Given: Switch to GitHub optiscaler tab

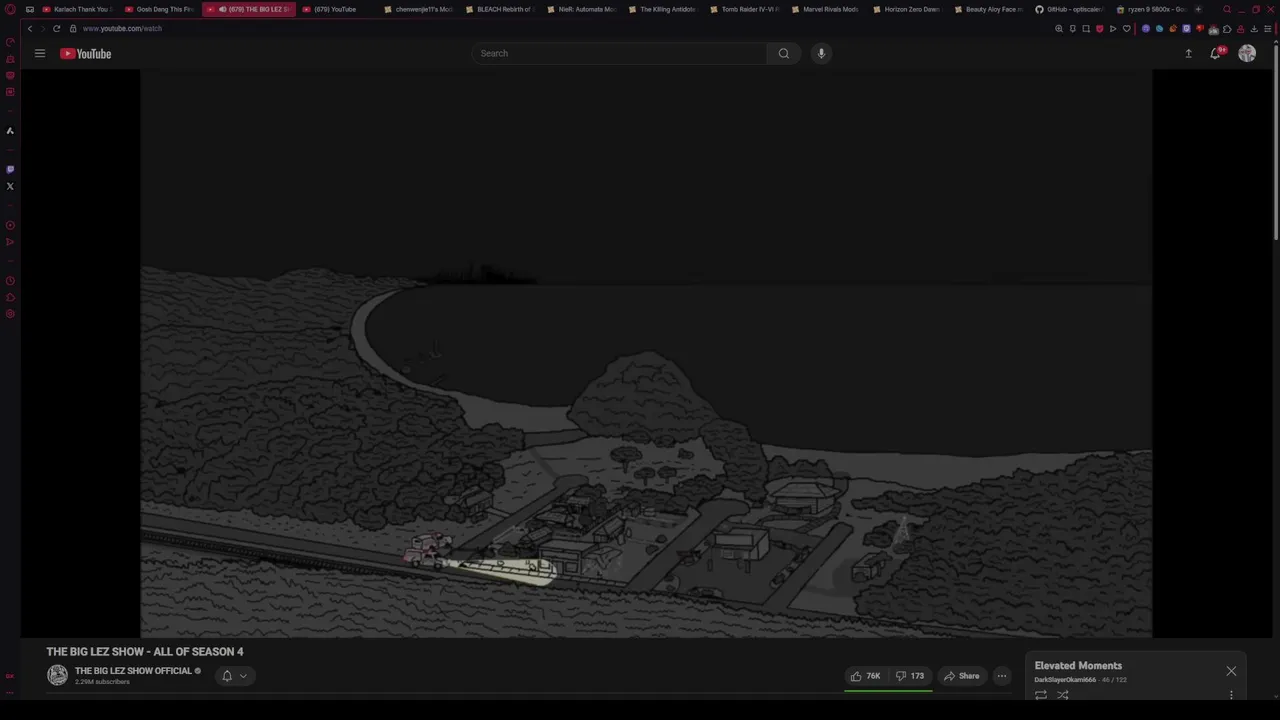Looking at the screenshot, I should point(1070,9).
